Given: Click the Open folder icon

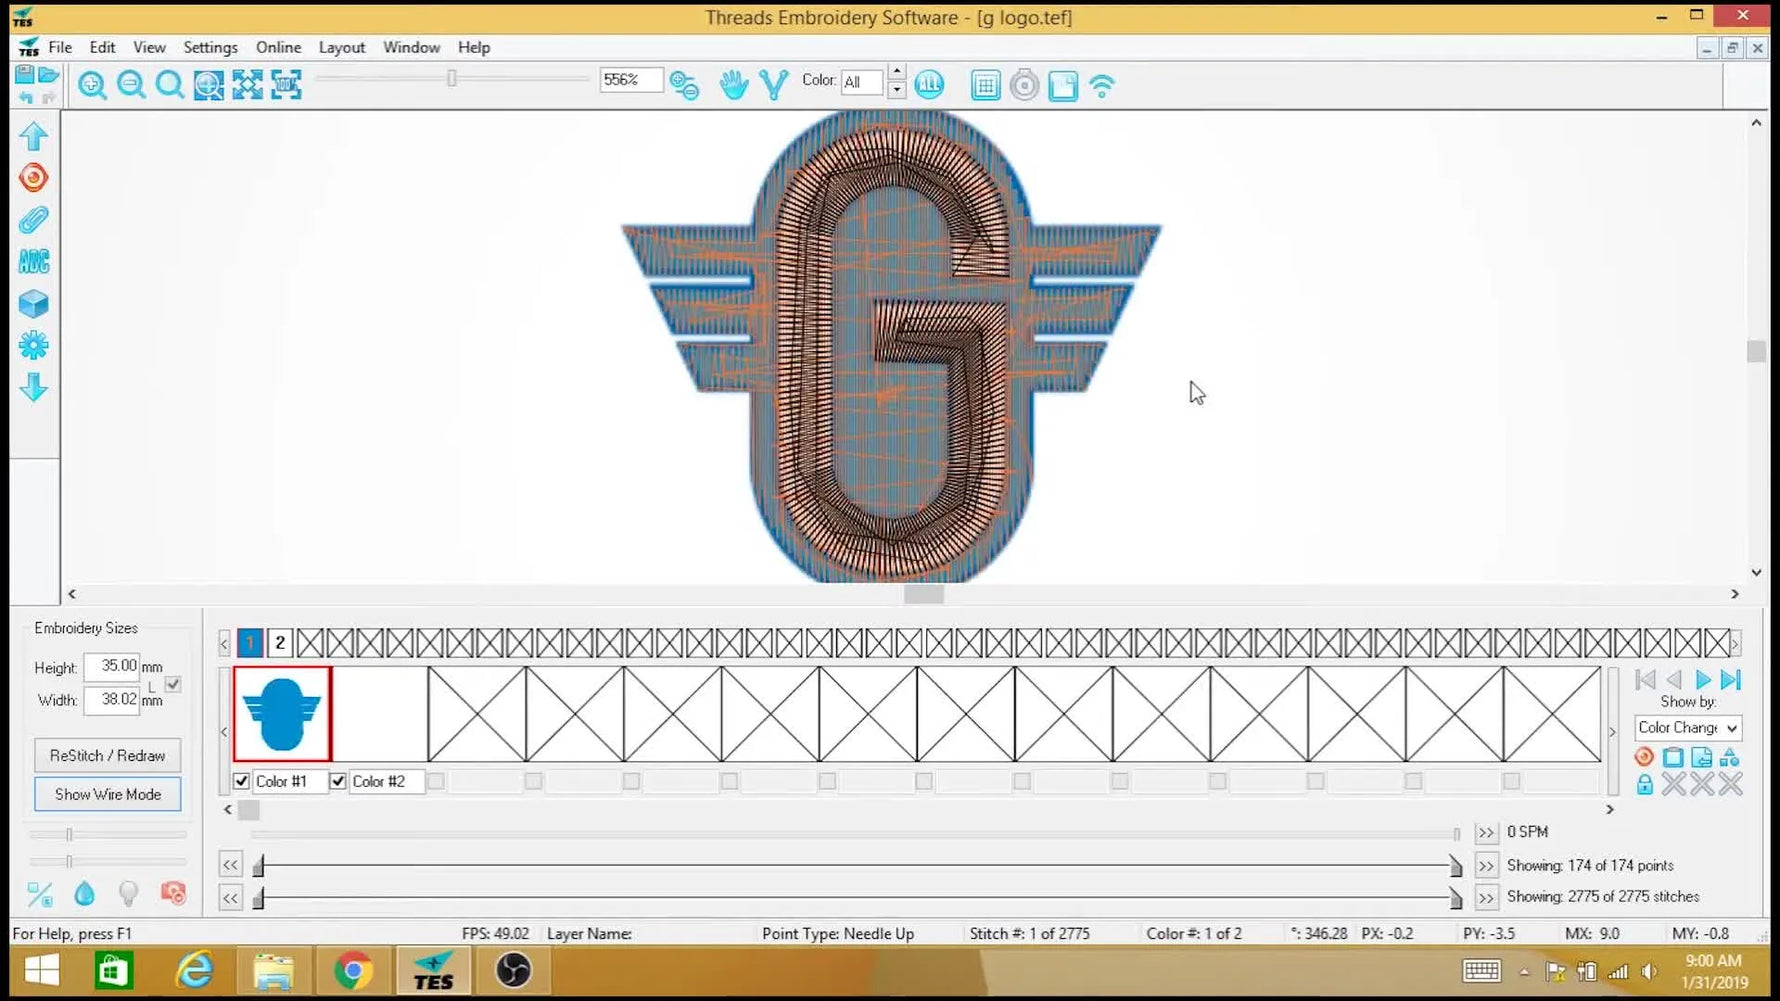Looking at the screenshot, I should 48,75.
